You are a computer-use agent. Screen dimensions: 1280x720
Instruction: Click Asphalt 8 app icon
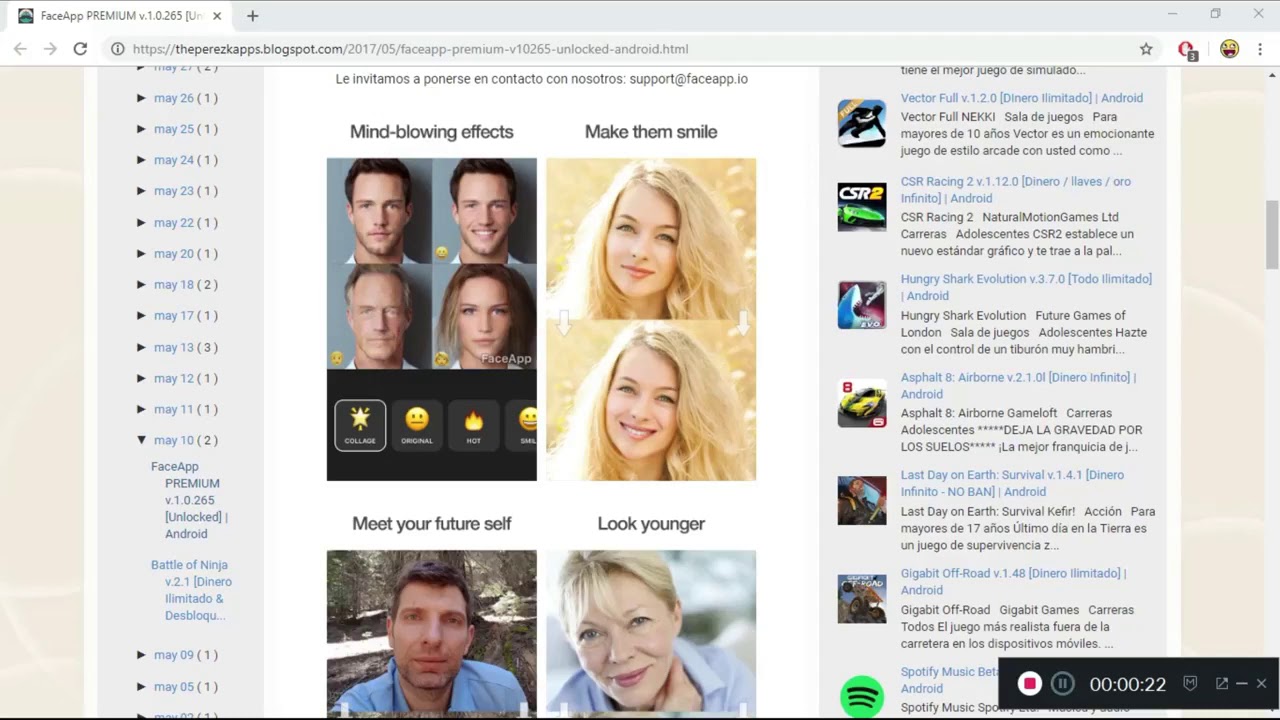click(x=862, y=403)
